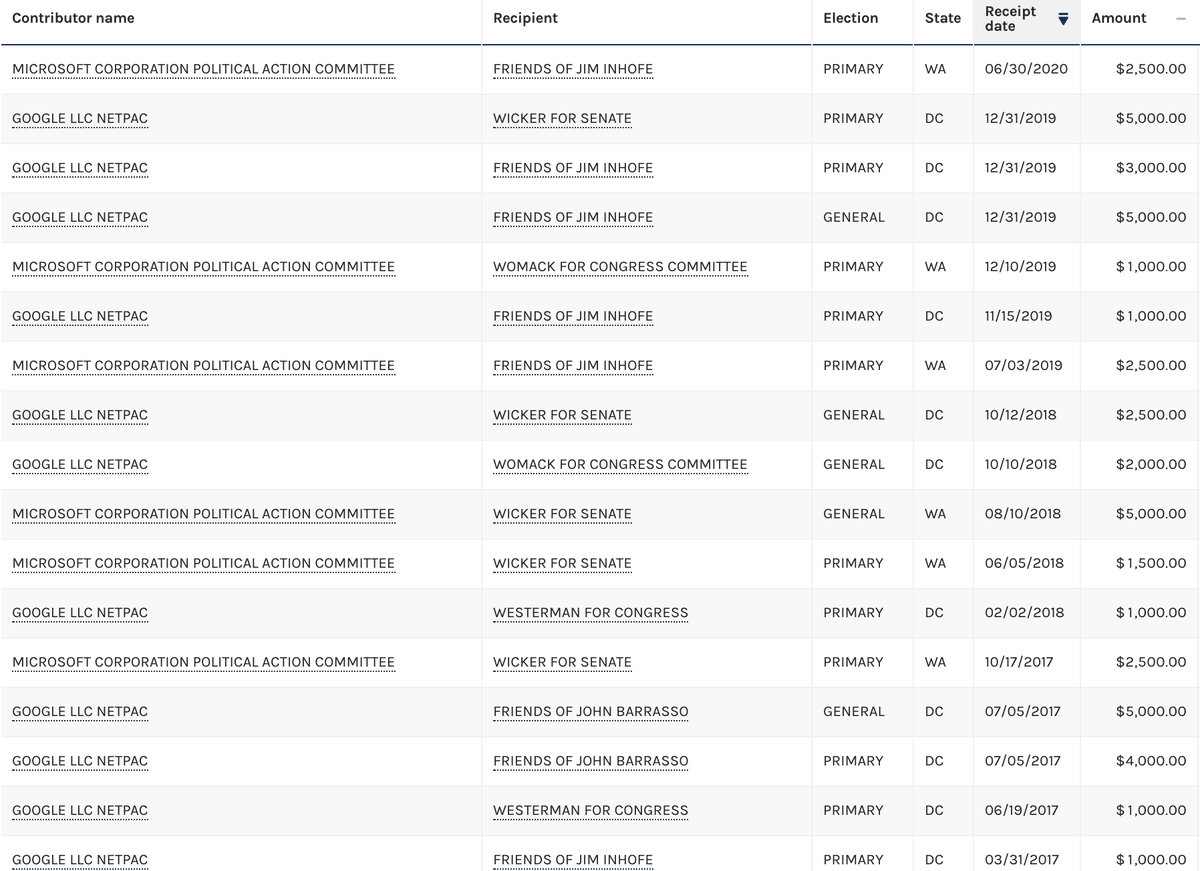Screen dimensions: 1200x871
Task: Open Womack for Congress Committee in the 10/10/2018 row
Action: (x=620, y=465)
